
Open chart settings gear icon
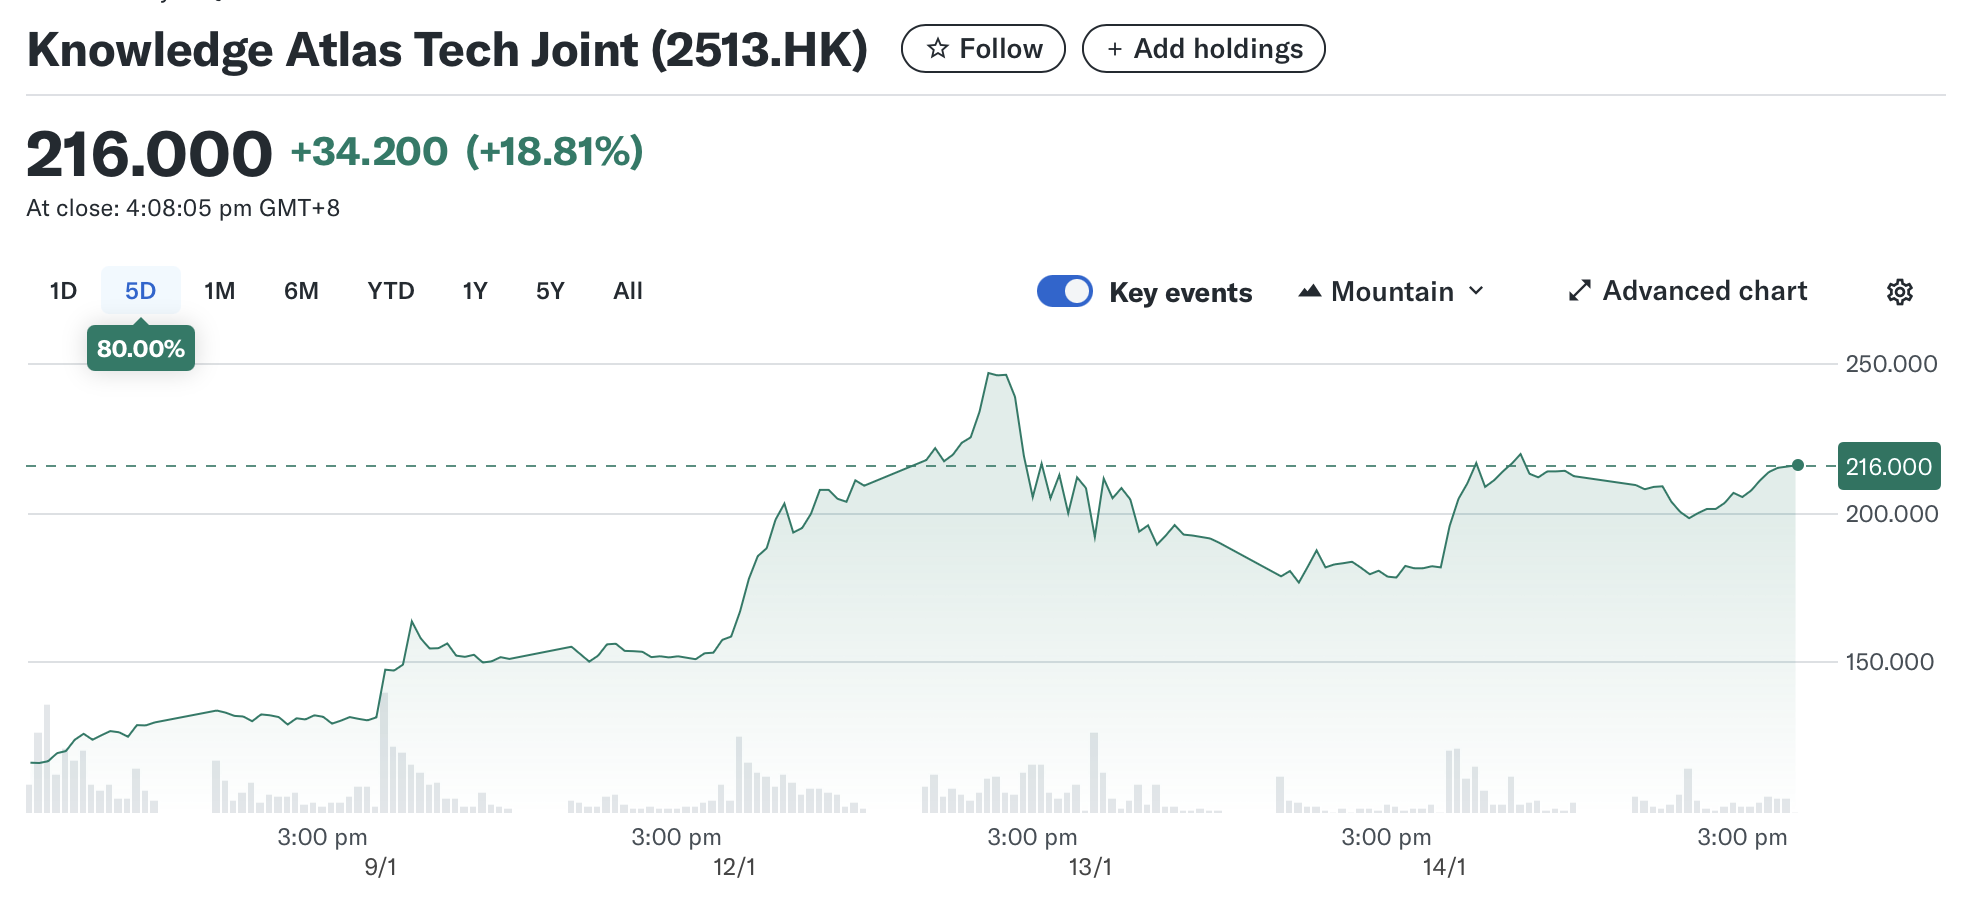tap(1899, 292)
